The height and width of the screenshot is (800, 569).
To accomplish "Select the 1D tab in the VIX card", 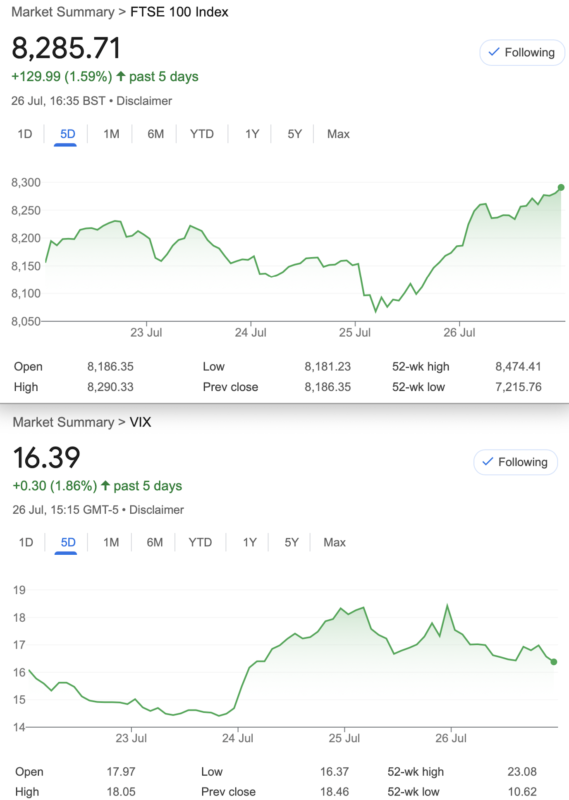I will [x=26, y=542].
